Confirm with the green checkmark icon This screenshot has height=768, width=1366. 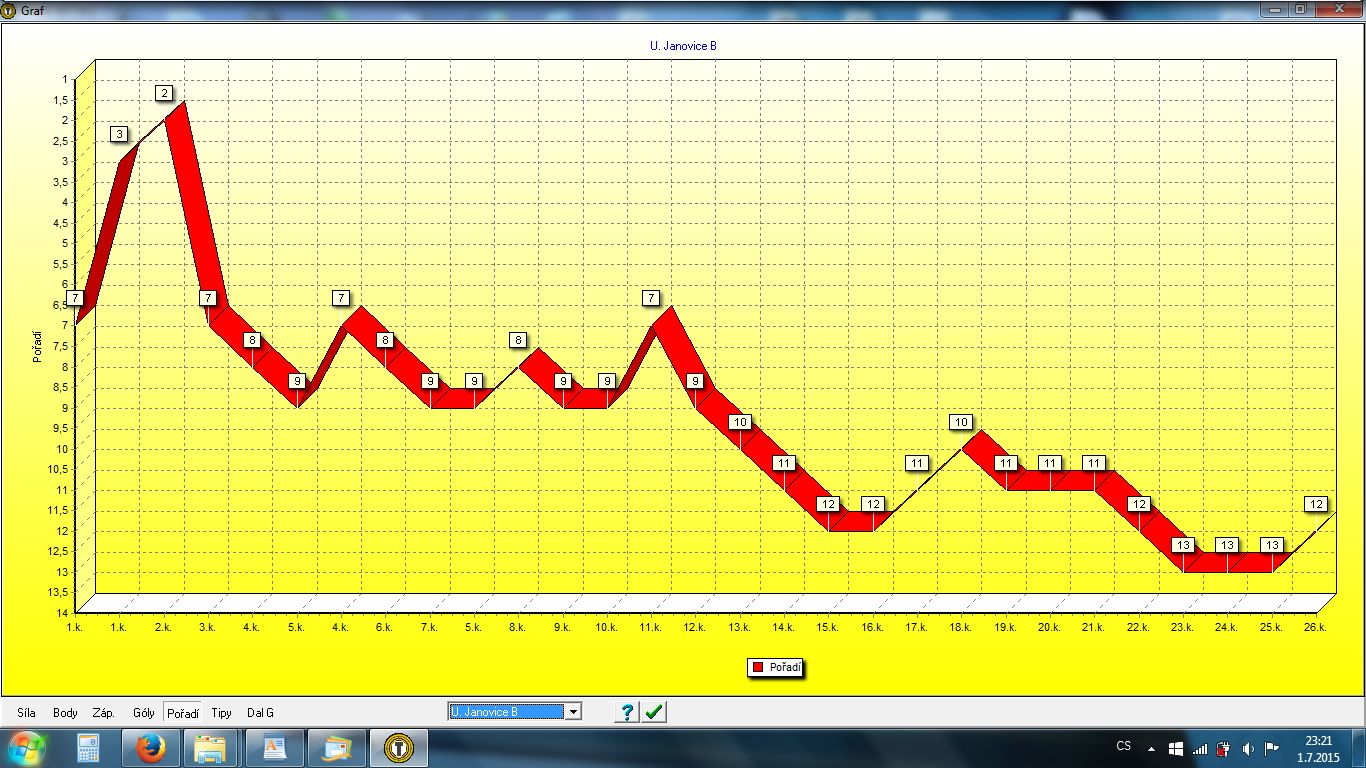tap(654, 712)
